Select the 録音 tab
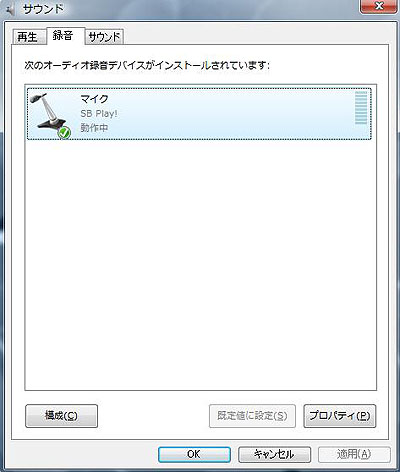The width and height of the screenshot is (400, 472). pos(65,35)
